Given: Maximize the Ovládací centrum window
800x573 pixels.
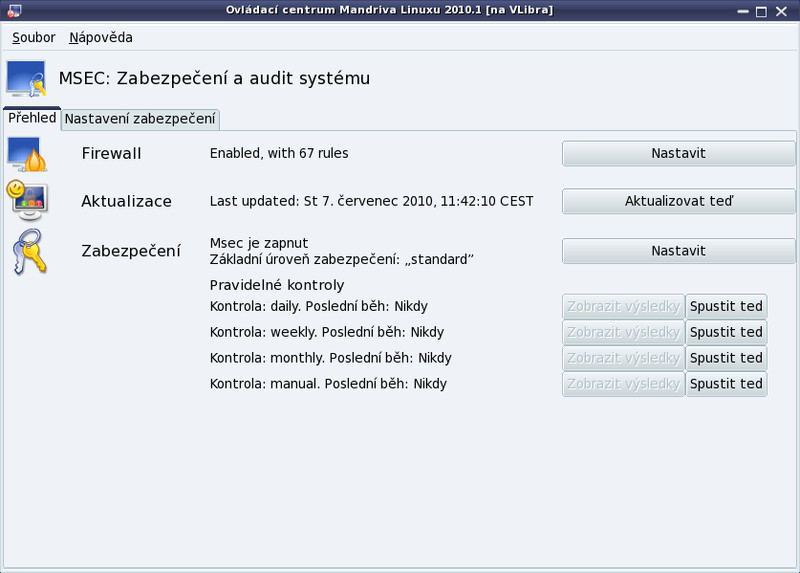Looking at the screenshot, I should [761, 11].
